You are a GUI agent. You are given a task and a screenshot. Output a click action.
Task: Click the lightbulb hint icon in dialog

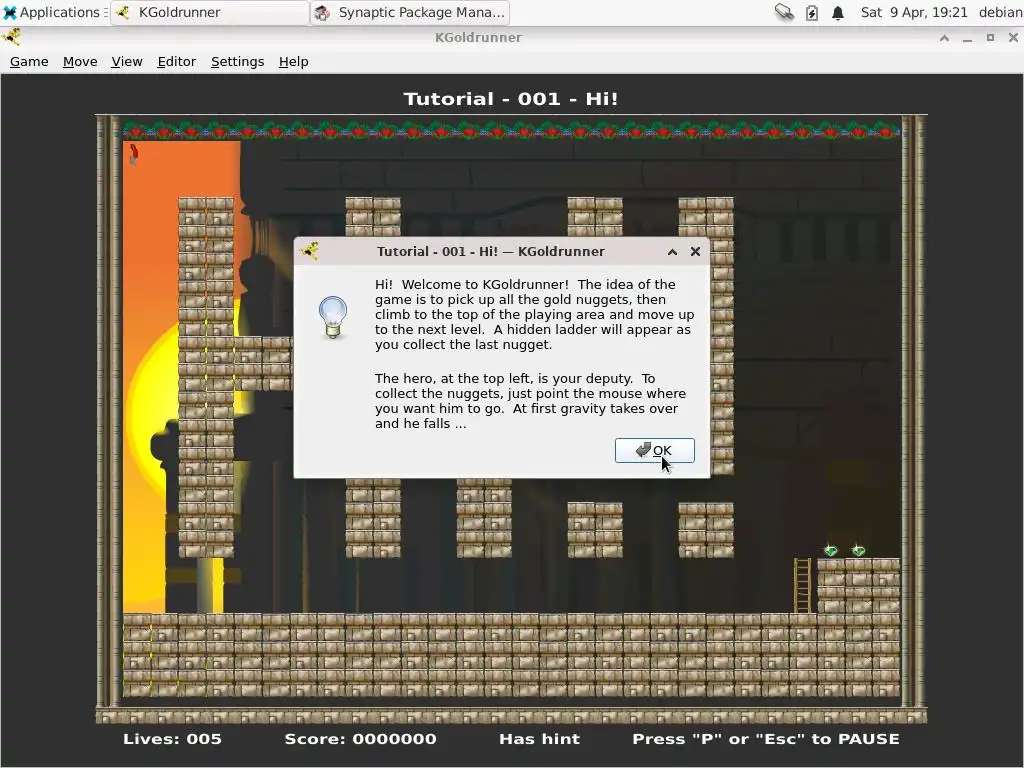point(333,317)
